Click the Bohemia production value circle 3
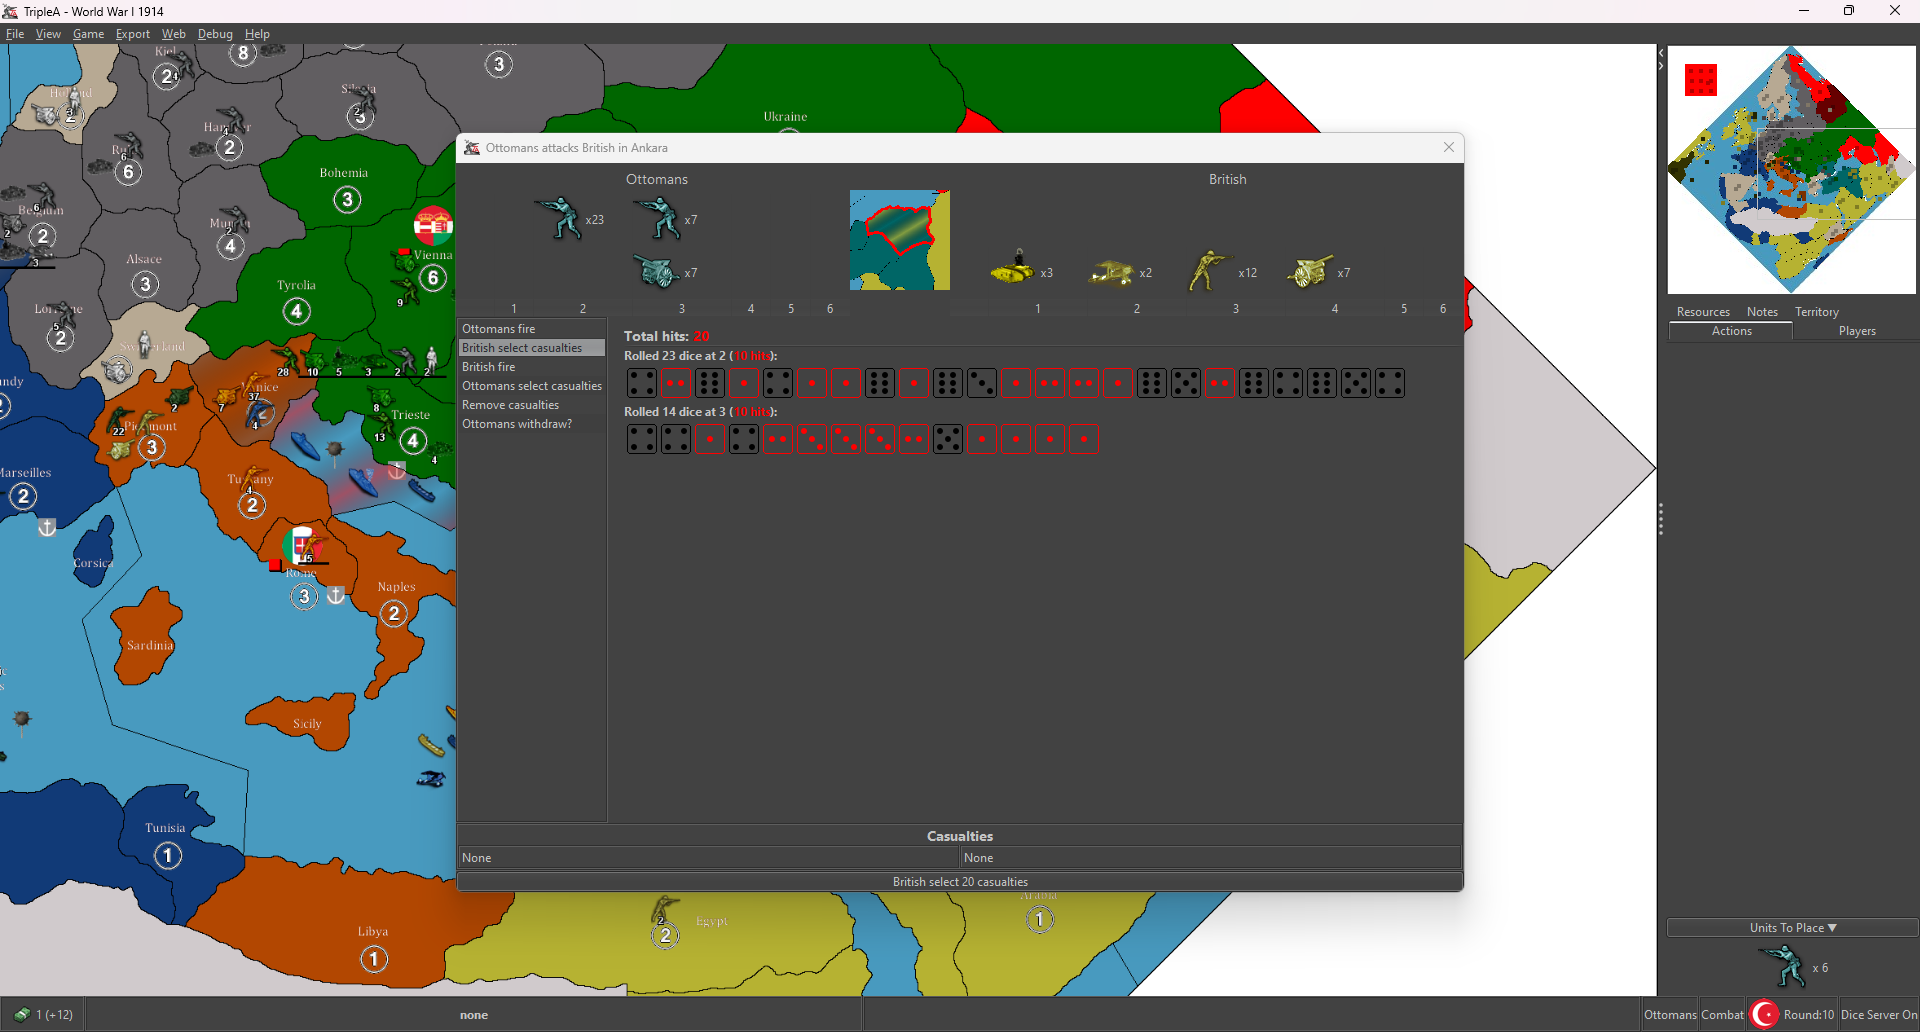Viewport: 1920px width, 1032px height. (347, 200)
